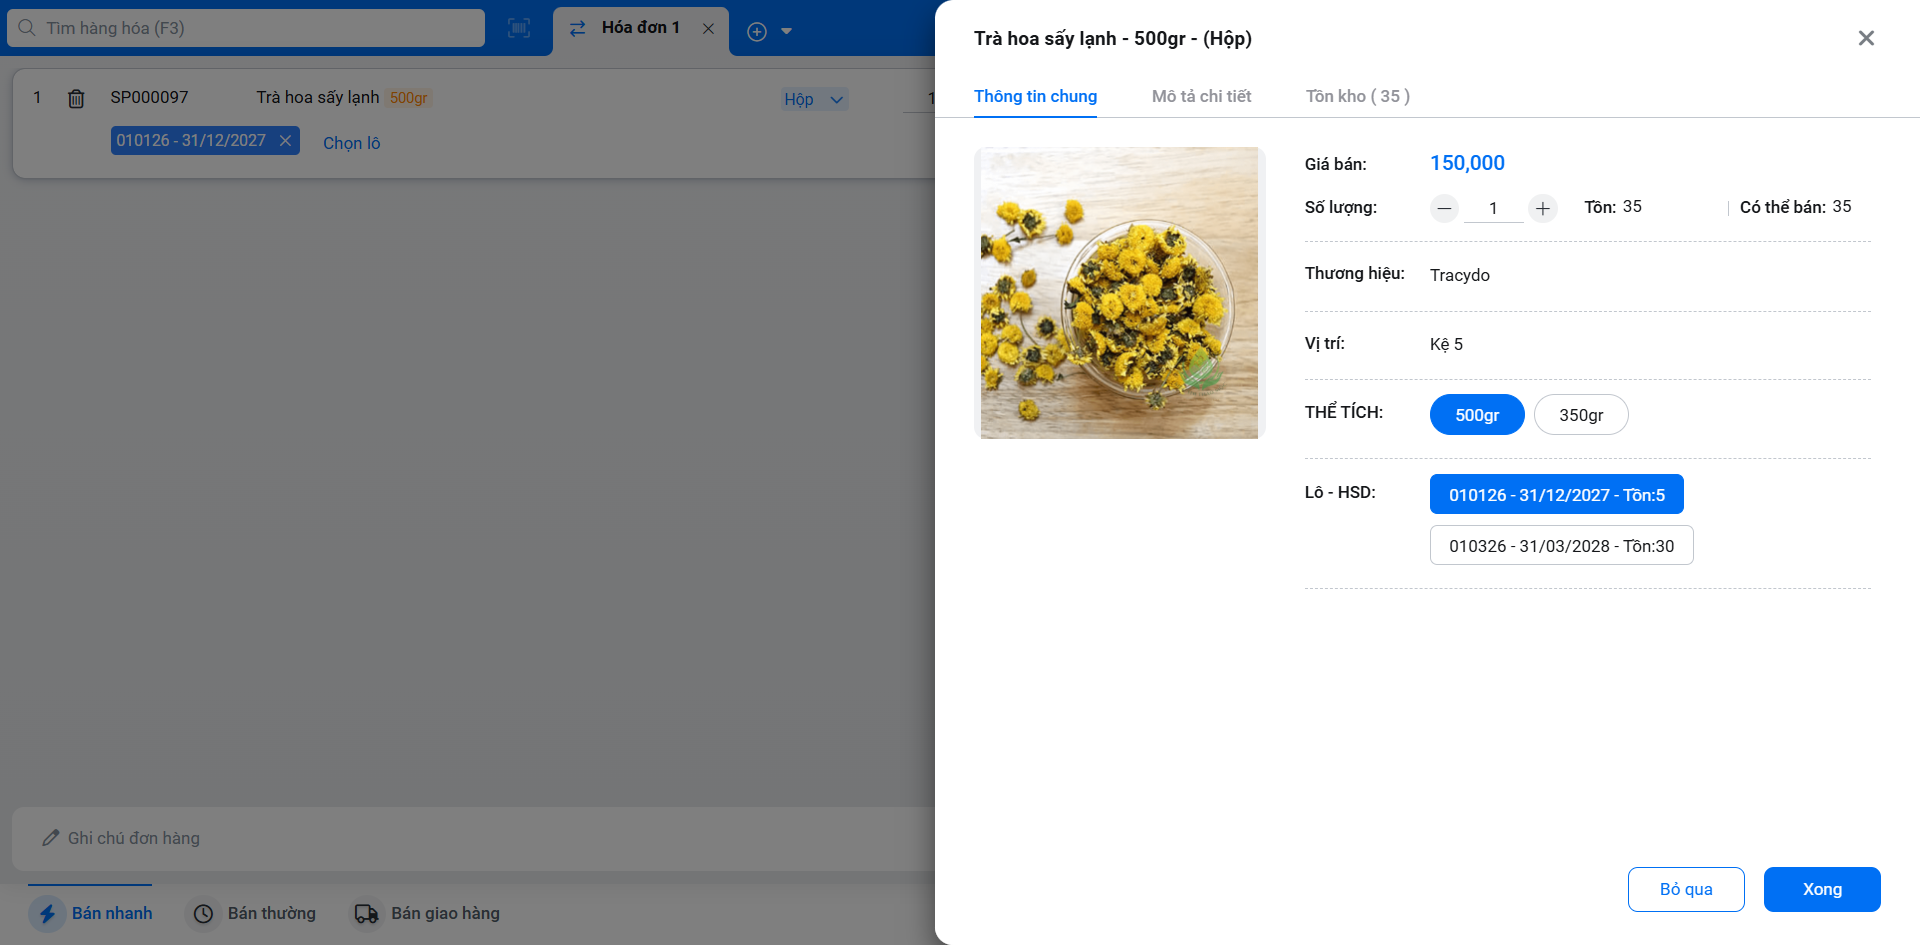Open the invoice type dropdown arrow
The width and height of the screenshot is (1920, 945).
click(787, 31)
